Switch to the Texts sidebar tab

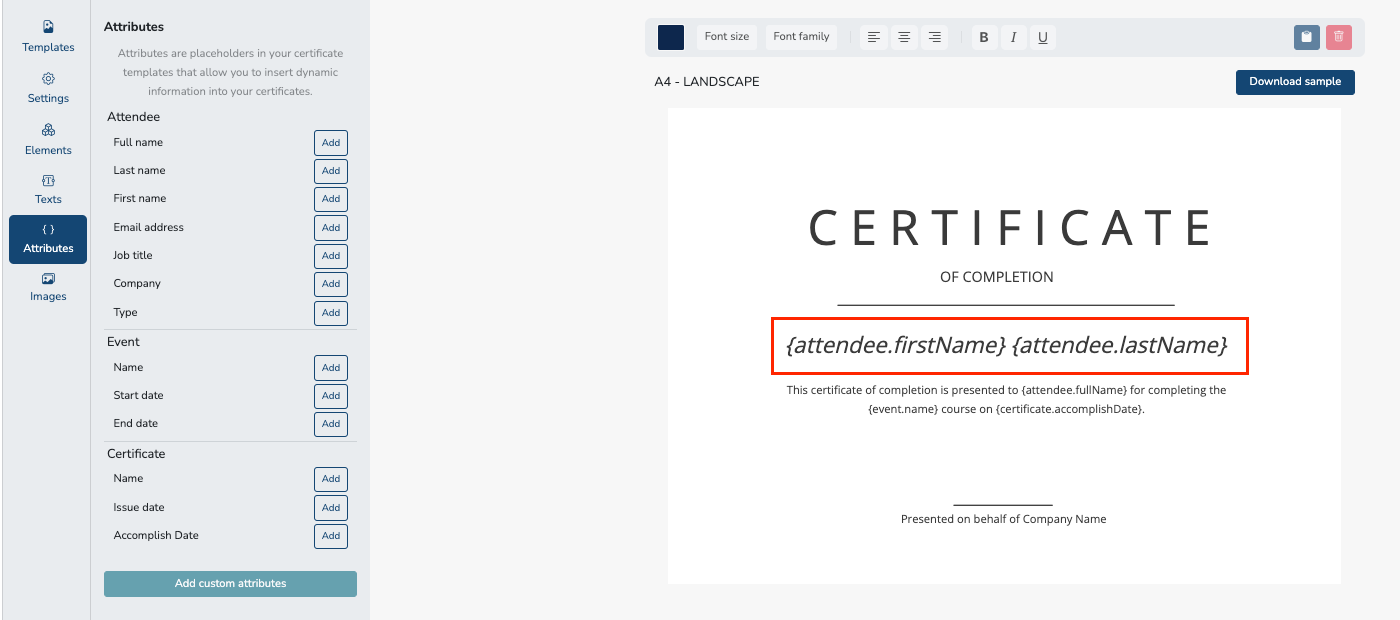click(x=48, y=188)
